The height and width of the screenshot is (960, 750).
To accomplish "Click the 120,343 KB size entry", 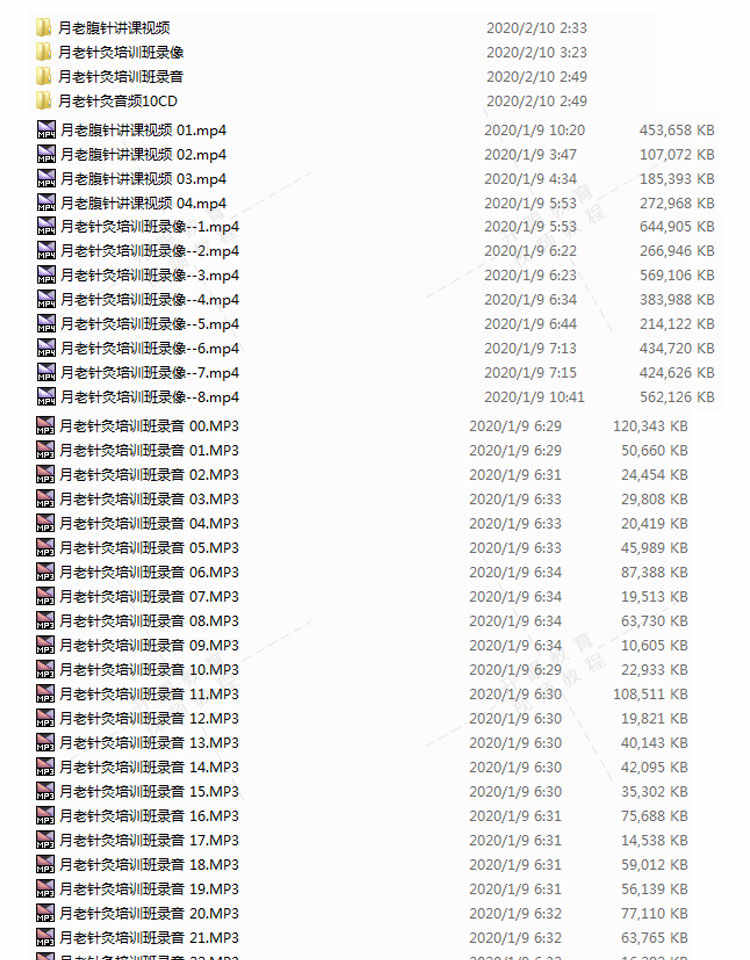I will [650, 426].
